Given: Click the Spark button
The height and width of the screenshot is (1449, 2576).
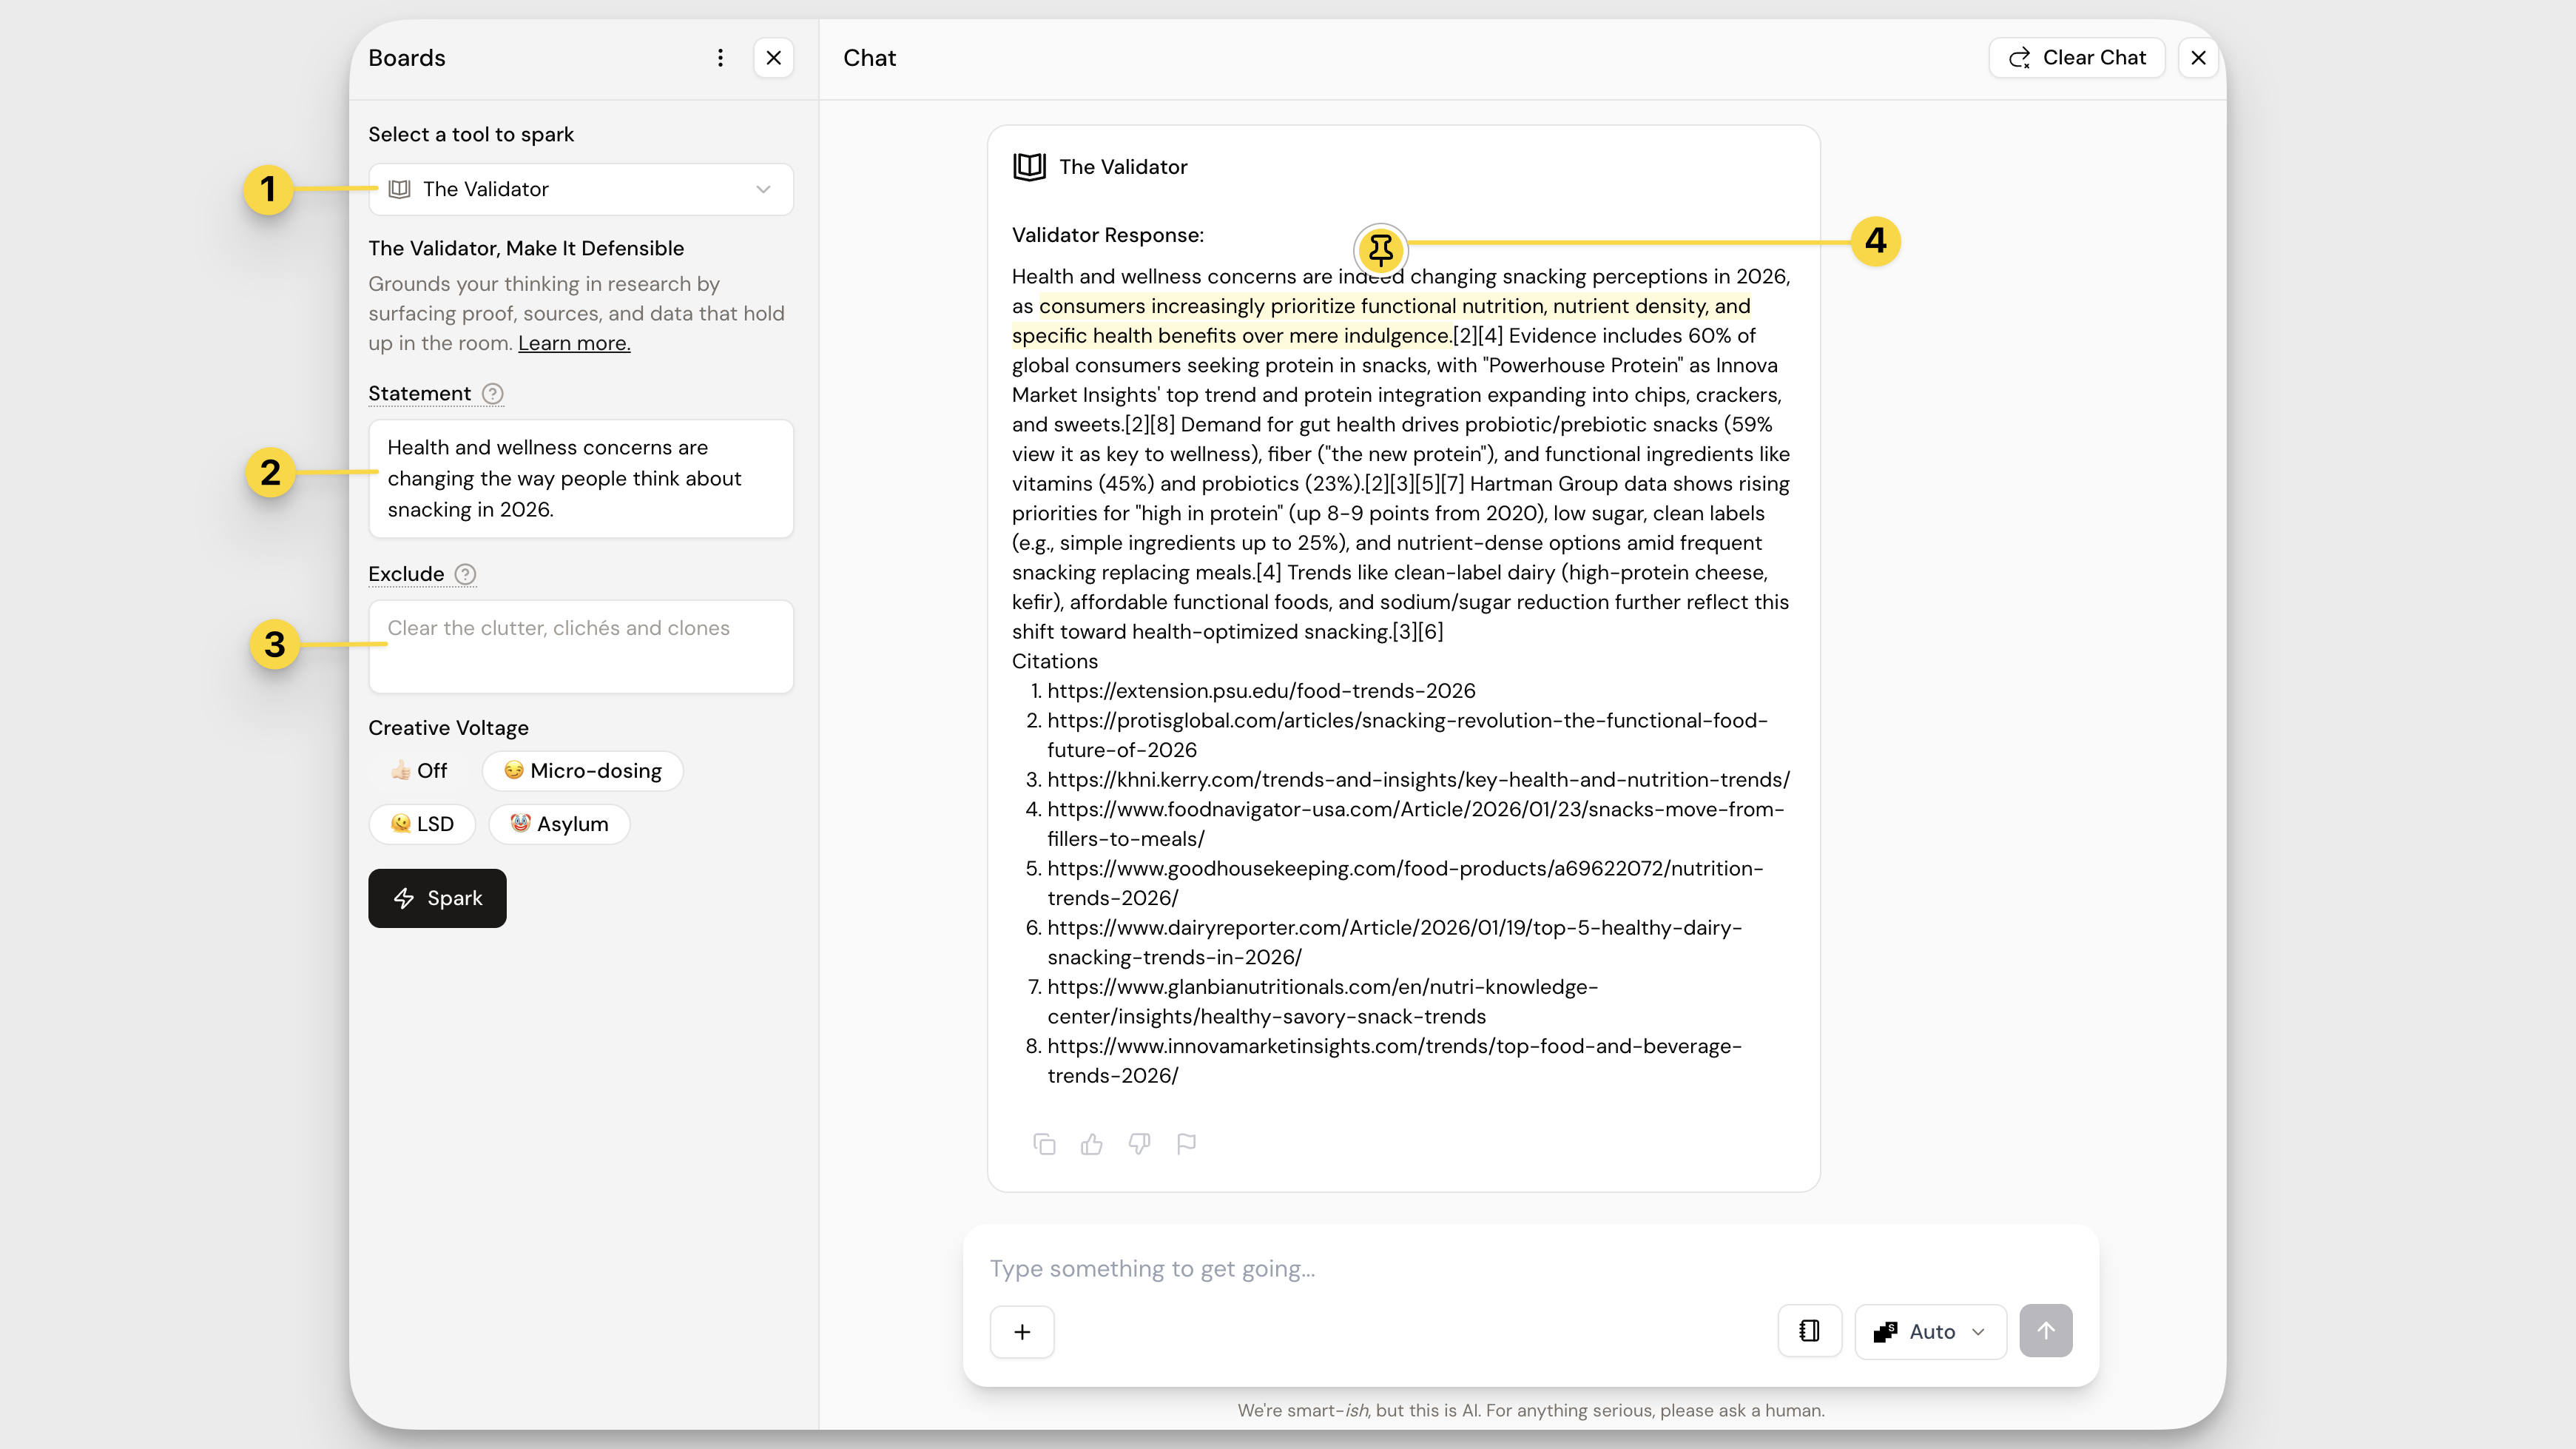Looking at the screenshot, I should (437, 898).
